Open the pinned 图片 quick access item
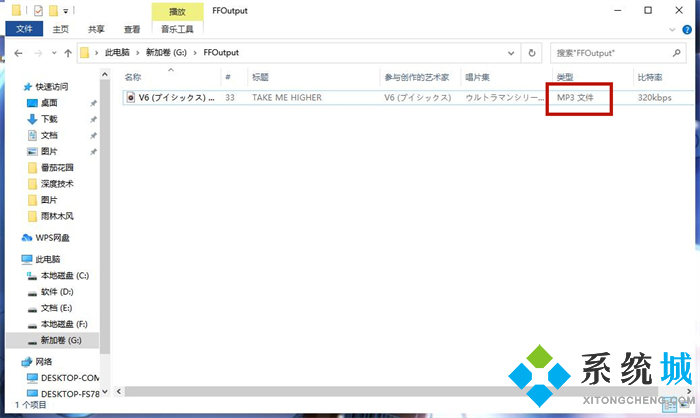The image size is (700, 418). click(x=49, y=151)
